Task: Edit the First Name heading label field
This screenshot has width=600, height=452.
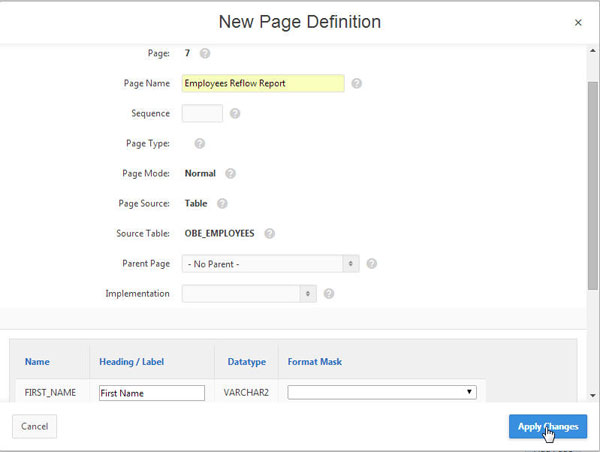Action: tap(151, 393)
